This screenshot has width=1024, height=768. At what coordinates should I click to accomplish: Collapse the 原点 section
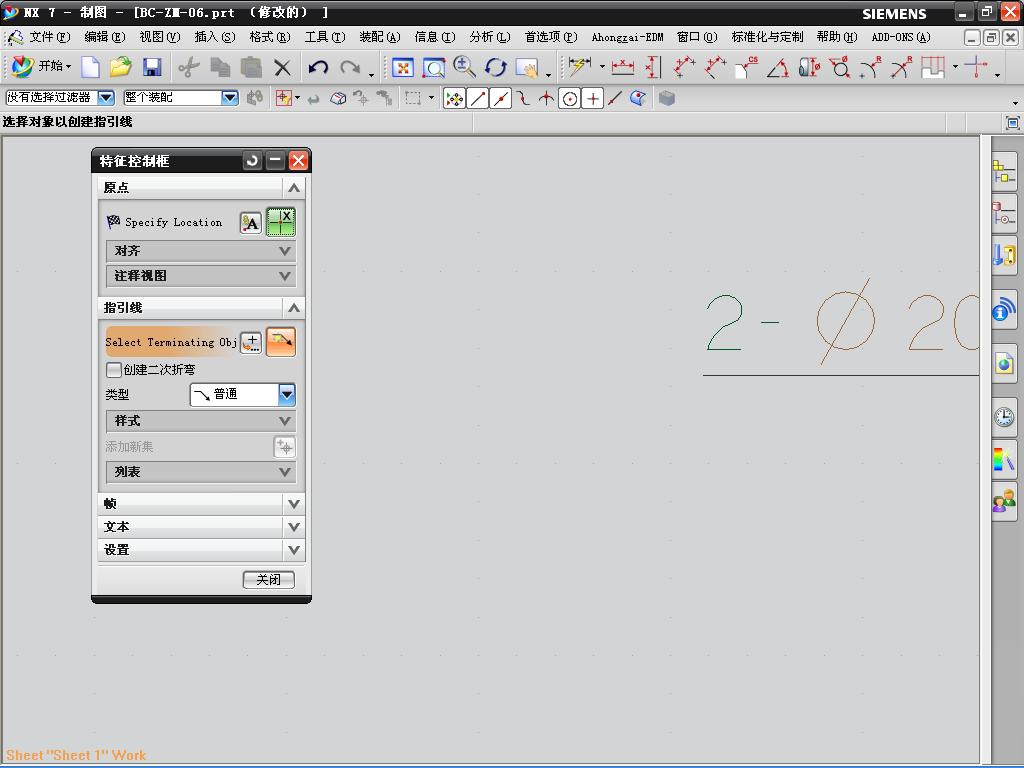point(201,187)
